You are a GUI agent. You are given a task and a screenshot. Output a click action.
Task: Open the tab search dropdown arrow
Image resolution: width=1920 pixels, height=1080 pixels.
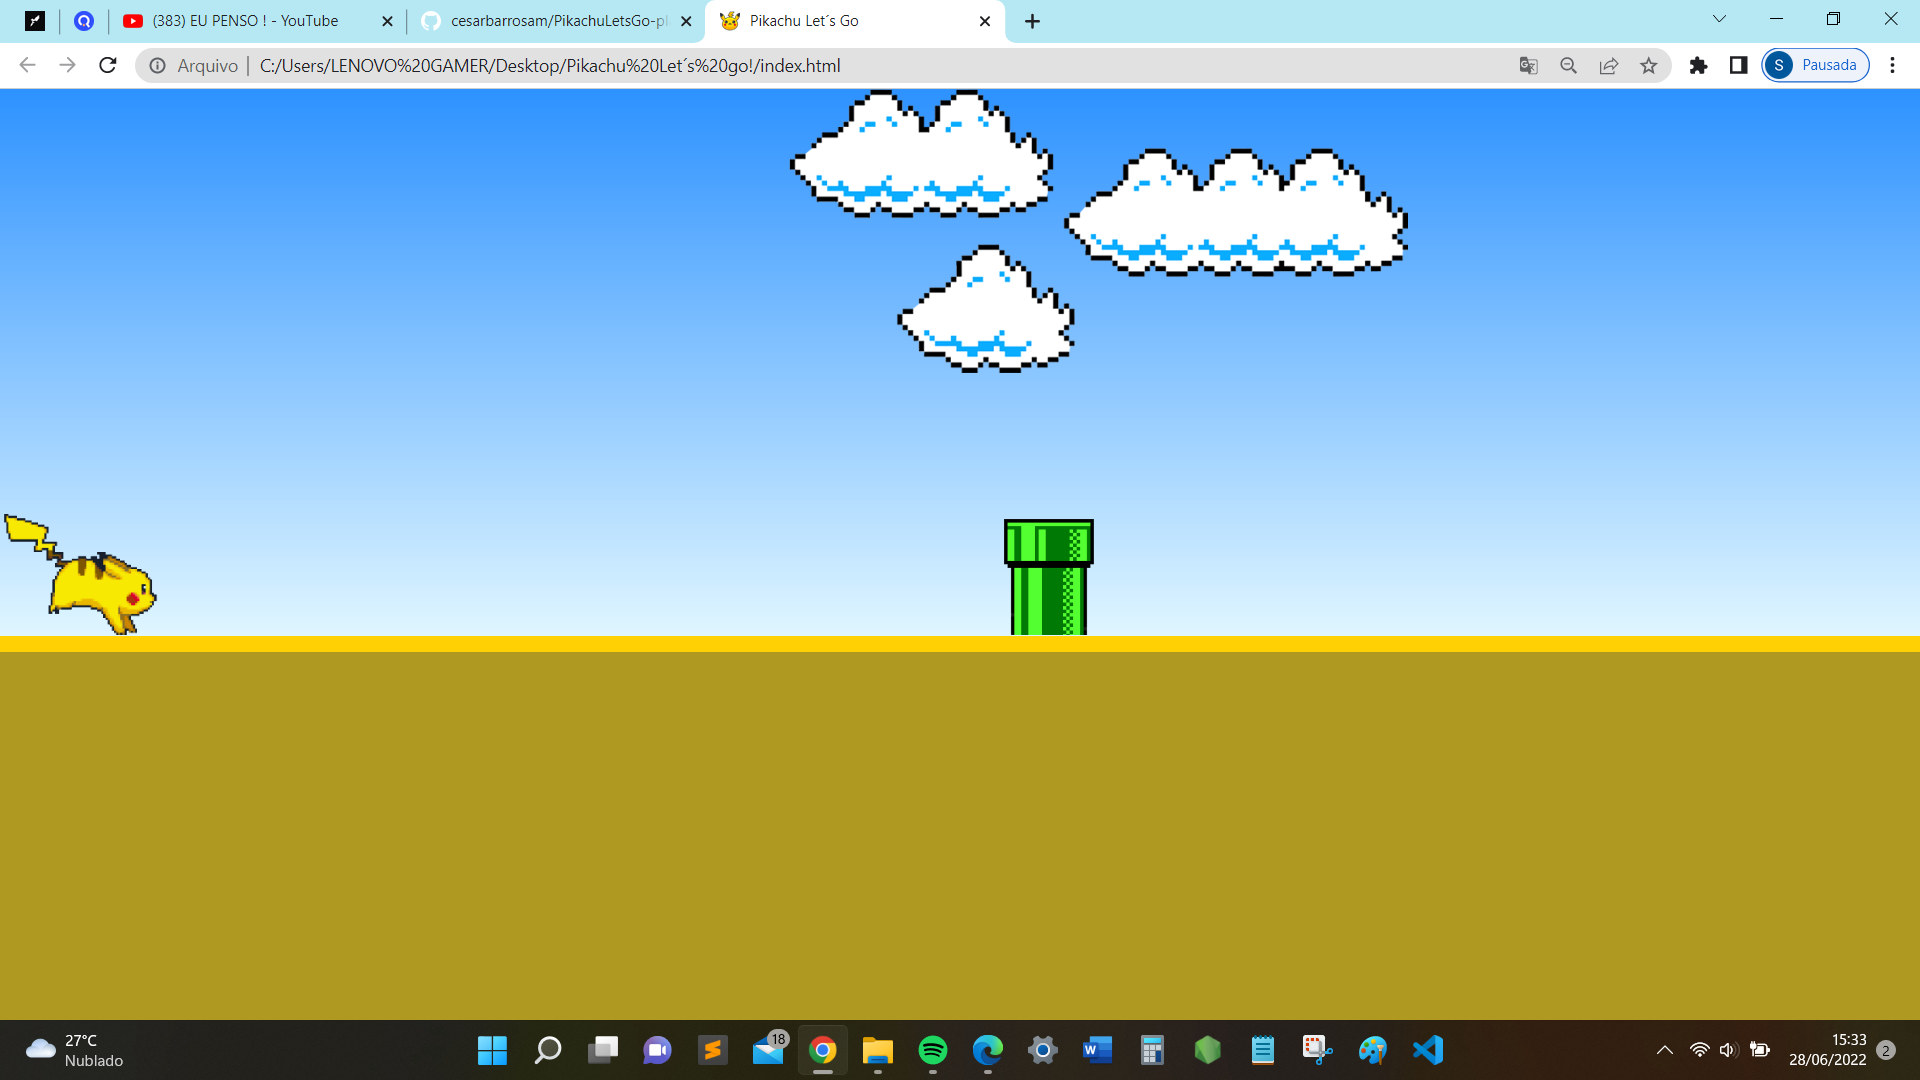pyautogui.click(x=1718, y=19)
